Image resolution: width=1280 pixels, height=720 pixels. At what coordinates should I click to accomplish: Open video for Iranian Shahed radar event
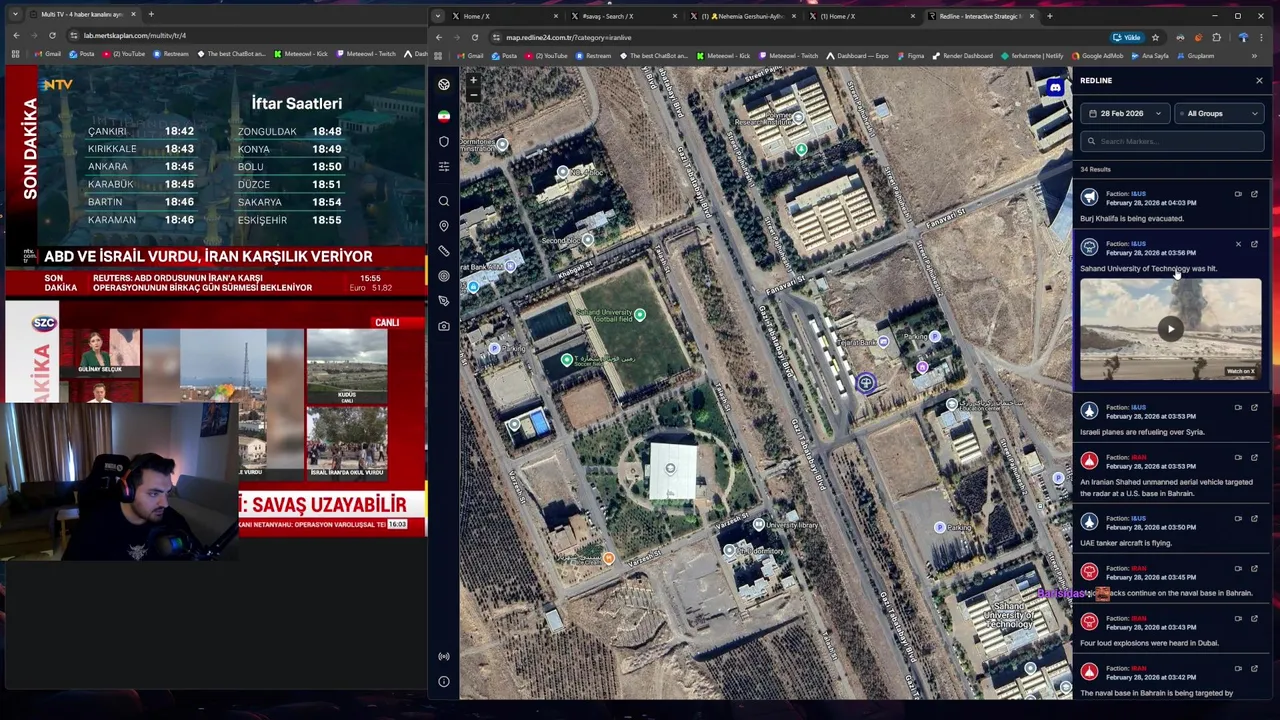click(x=1238, y=458)
